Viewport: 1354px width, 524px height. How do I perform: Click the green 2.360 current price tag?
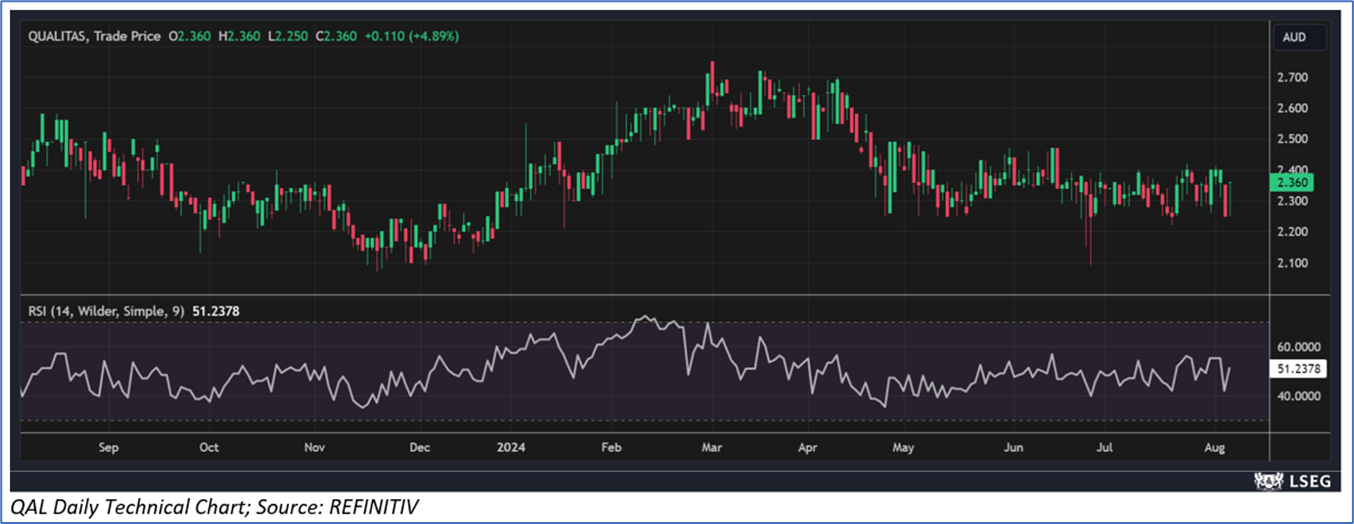pyautogui.click(x=1297, y=182)
